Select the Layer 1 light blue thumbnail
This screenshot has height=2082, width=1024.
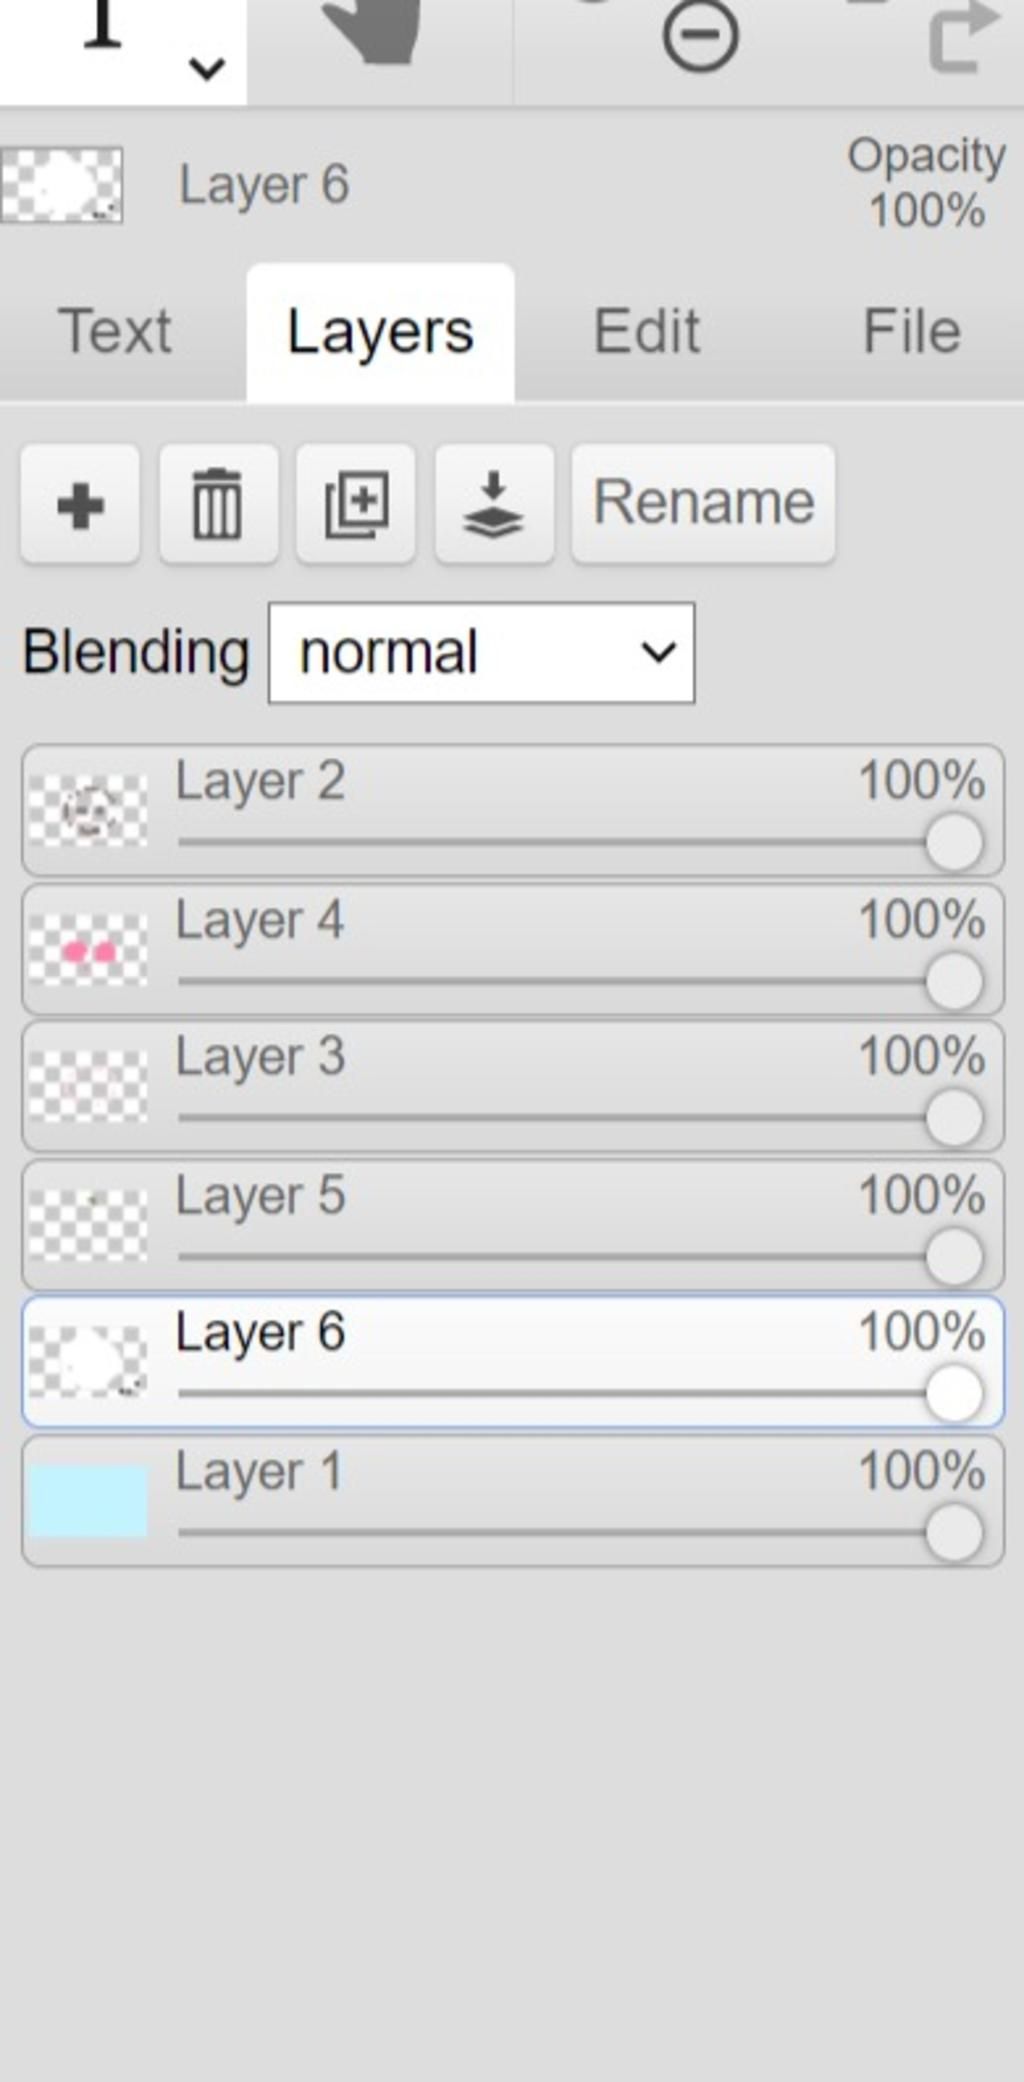click(x=88, y=1500)
